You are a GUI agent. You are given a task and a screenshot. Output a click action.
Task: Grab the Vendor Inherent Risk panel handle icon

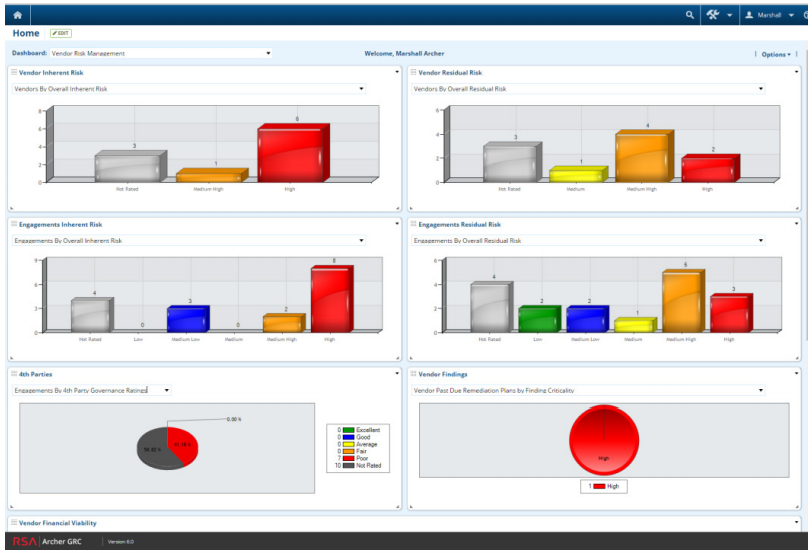(14, 72)
